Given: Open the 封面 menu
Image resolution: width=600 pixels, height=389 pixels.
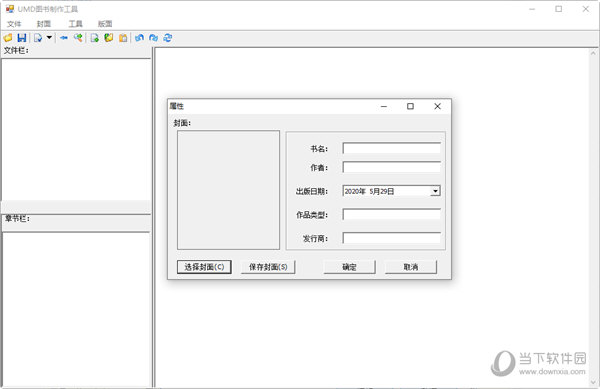Looking at the screenshot, I should pos(44,24).
